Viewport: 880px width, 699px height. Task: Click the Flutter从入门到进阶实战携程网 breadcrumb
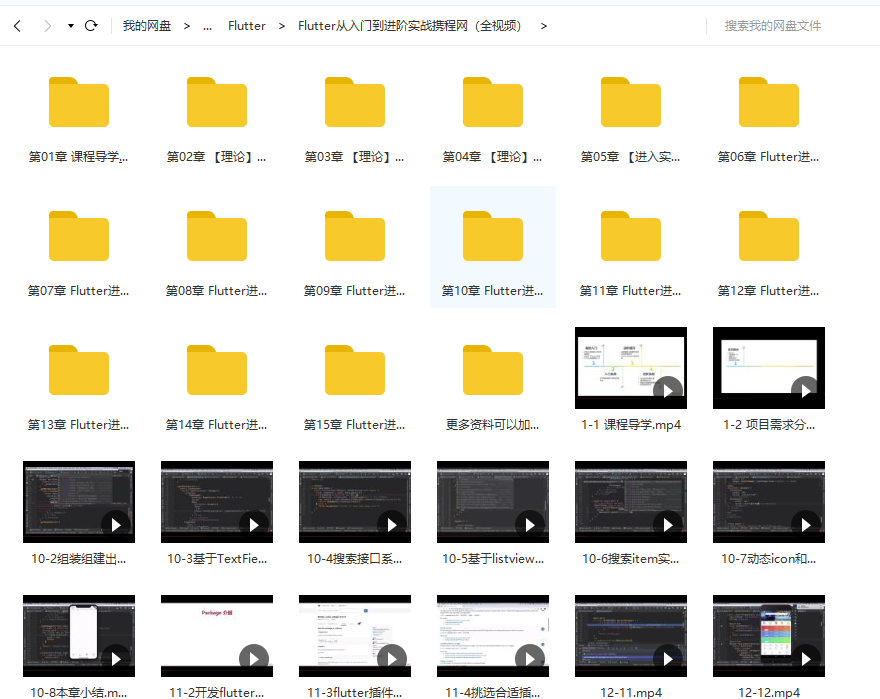click(411, 25)
